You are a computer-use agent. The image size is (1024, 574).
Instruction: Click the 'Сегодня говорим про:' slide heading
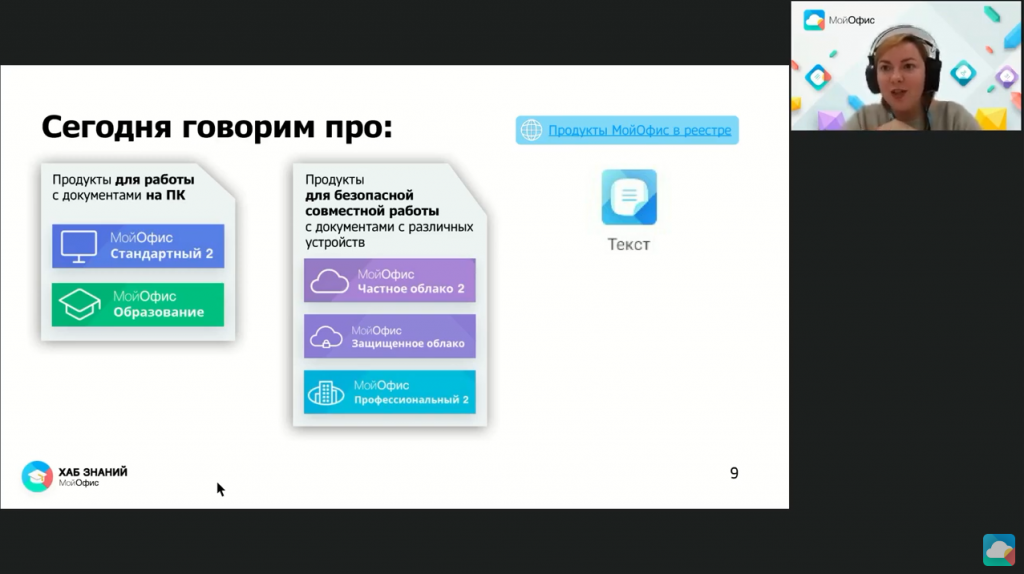[x=217, y=127]
